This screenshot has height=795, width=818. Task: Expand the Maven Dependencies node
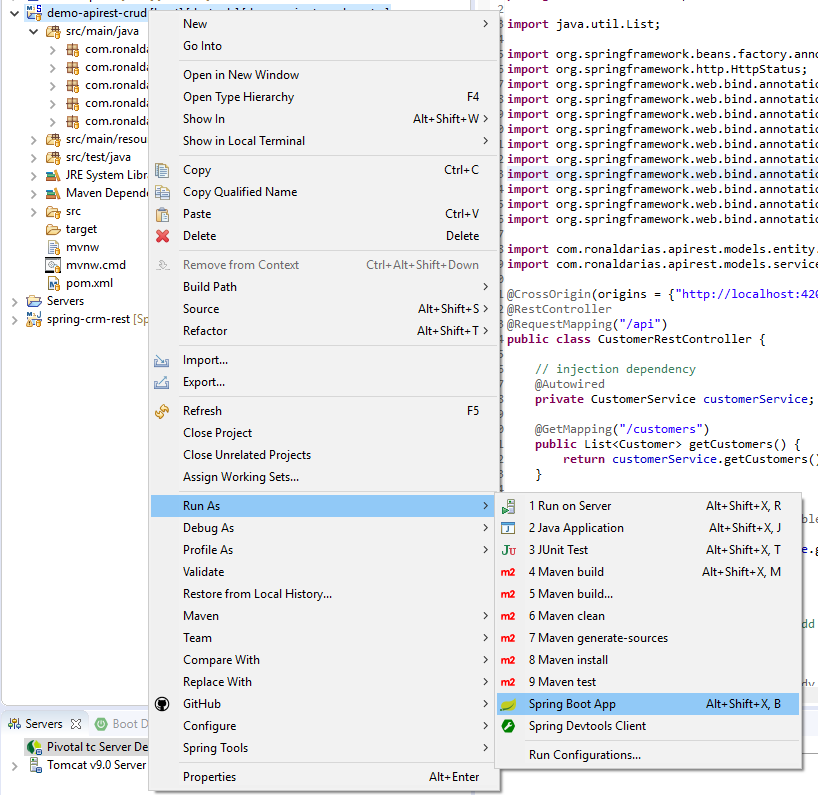(x=33, y=194)
